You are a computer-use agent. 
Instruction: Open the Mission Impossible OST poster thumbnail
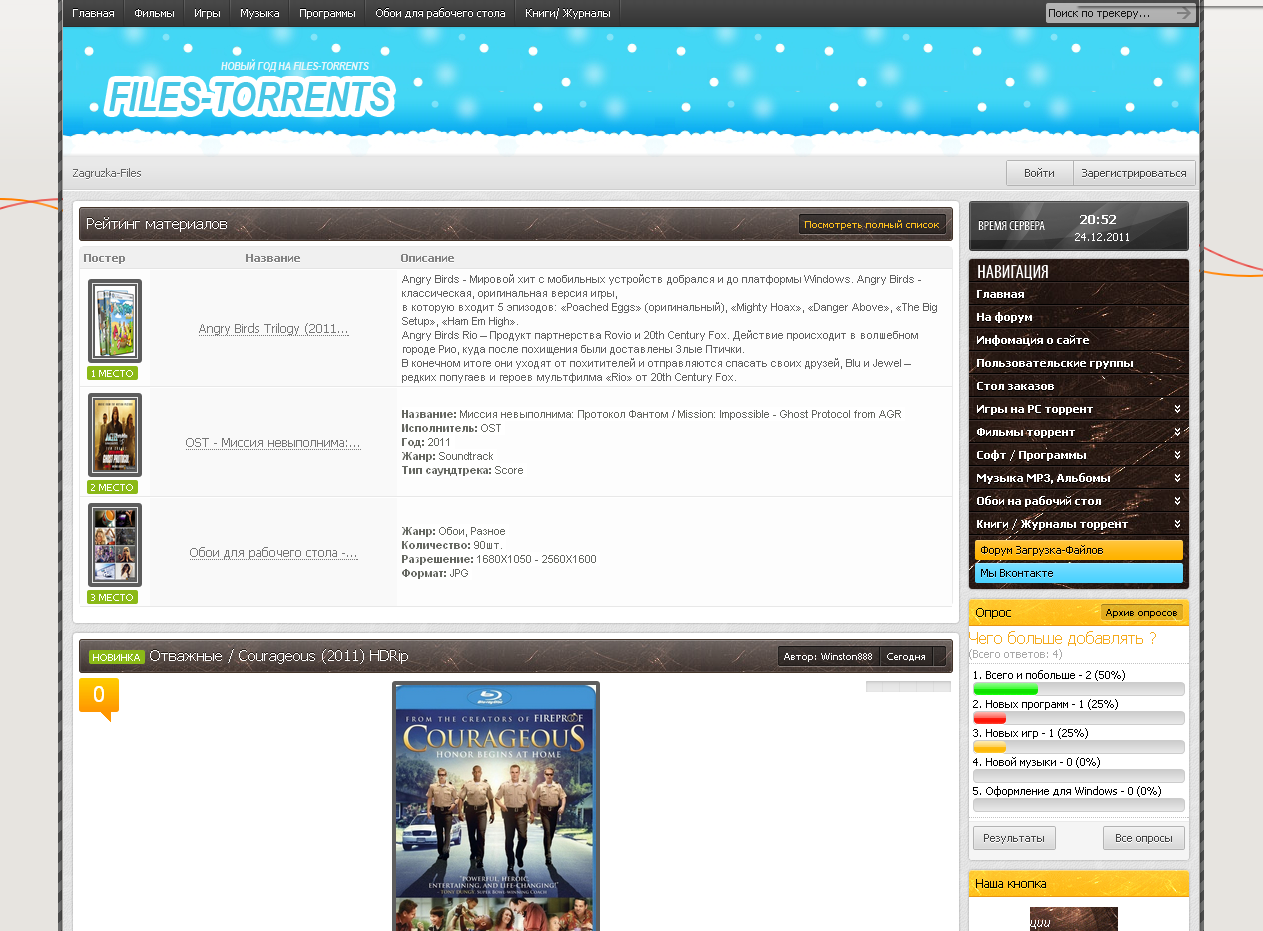(115, 435)
